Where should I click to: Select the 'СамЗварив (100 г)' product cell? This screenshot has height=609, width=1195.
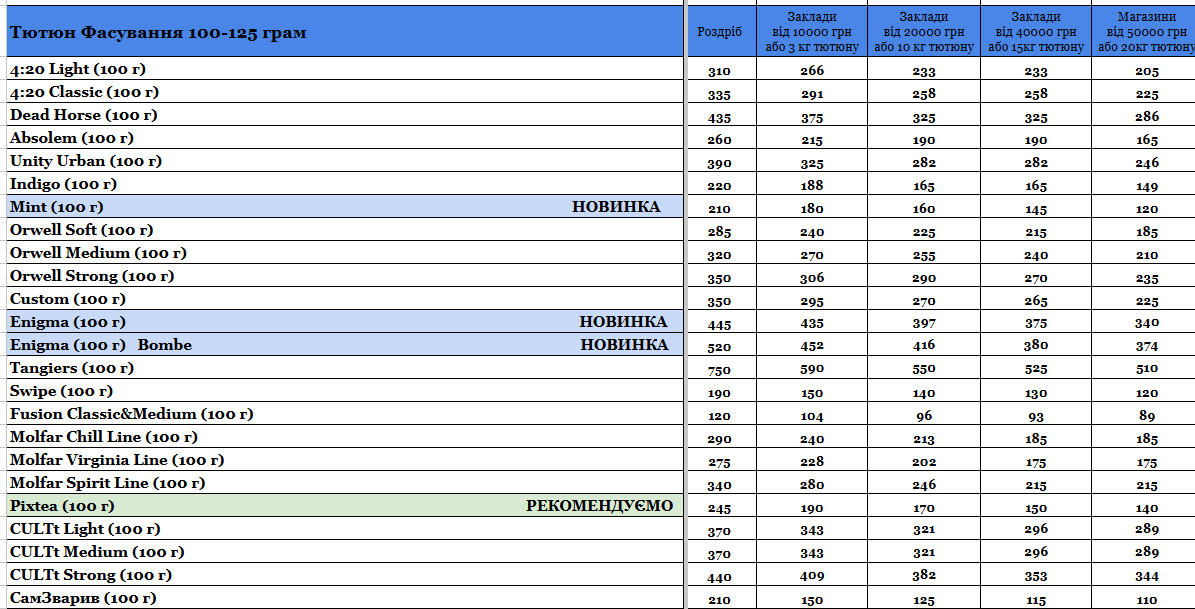[345, 598]
